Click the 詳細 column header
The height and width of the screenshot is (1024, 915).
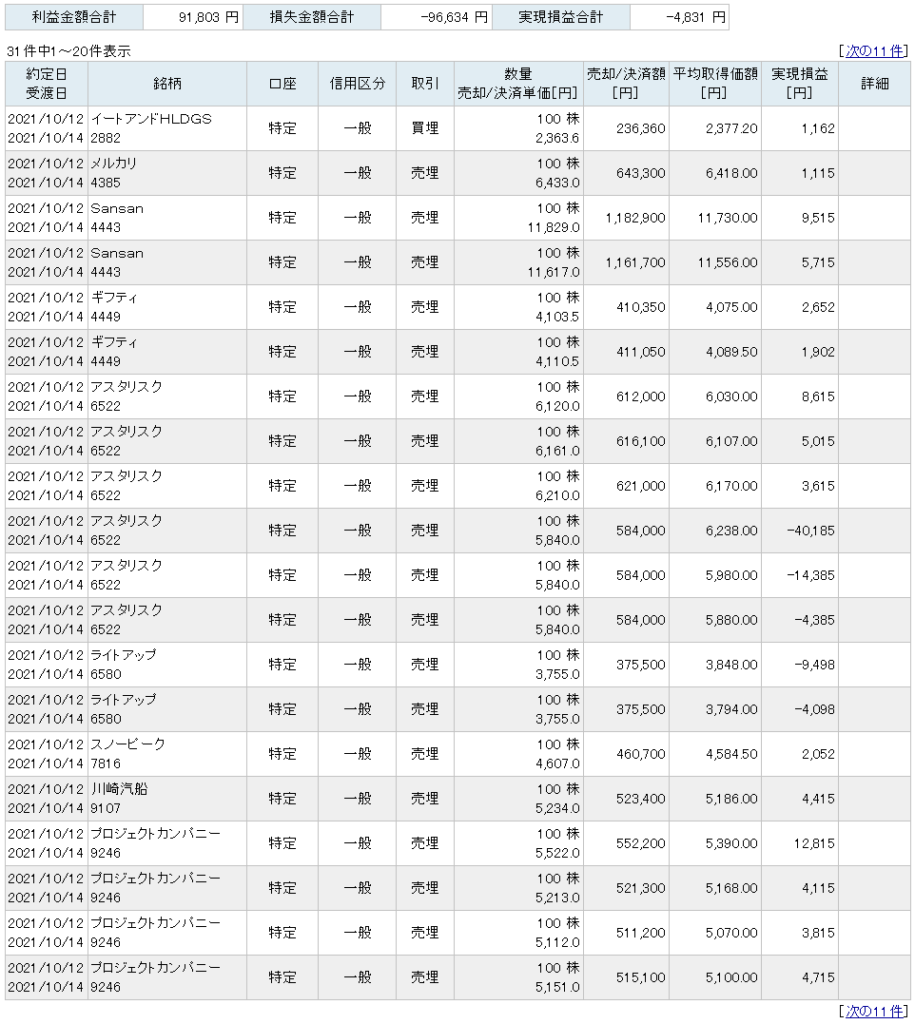click(875, 84)
